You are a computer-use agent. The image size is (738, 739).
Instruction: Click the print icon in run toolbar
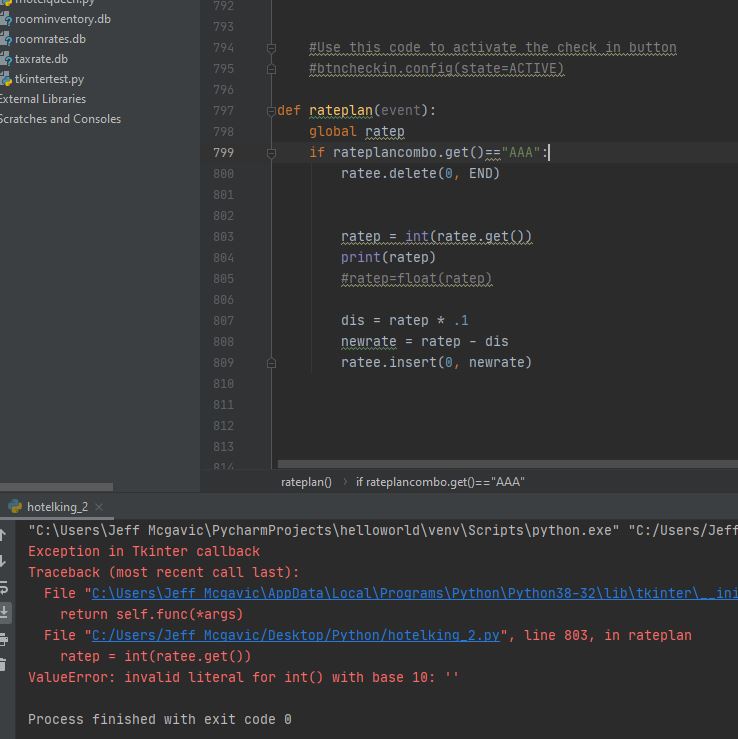[4, 639]
